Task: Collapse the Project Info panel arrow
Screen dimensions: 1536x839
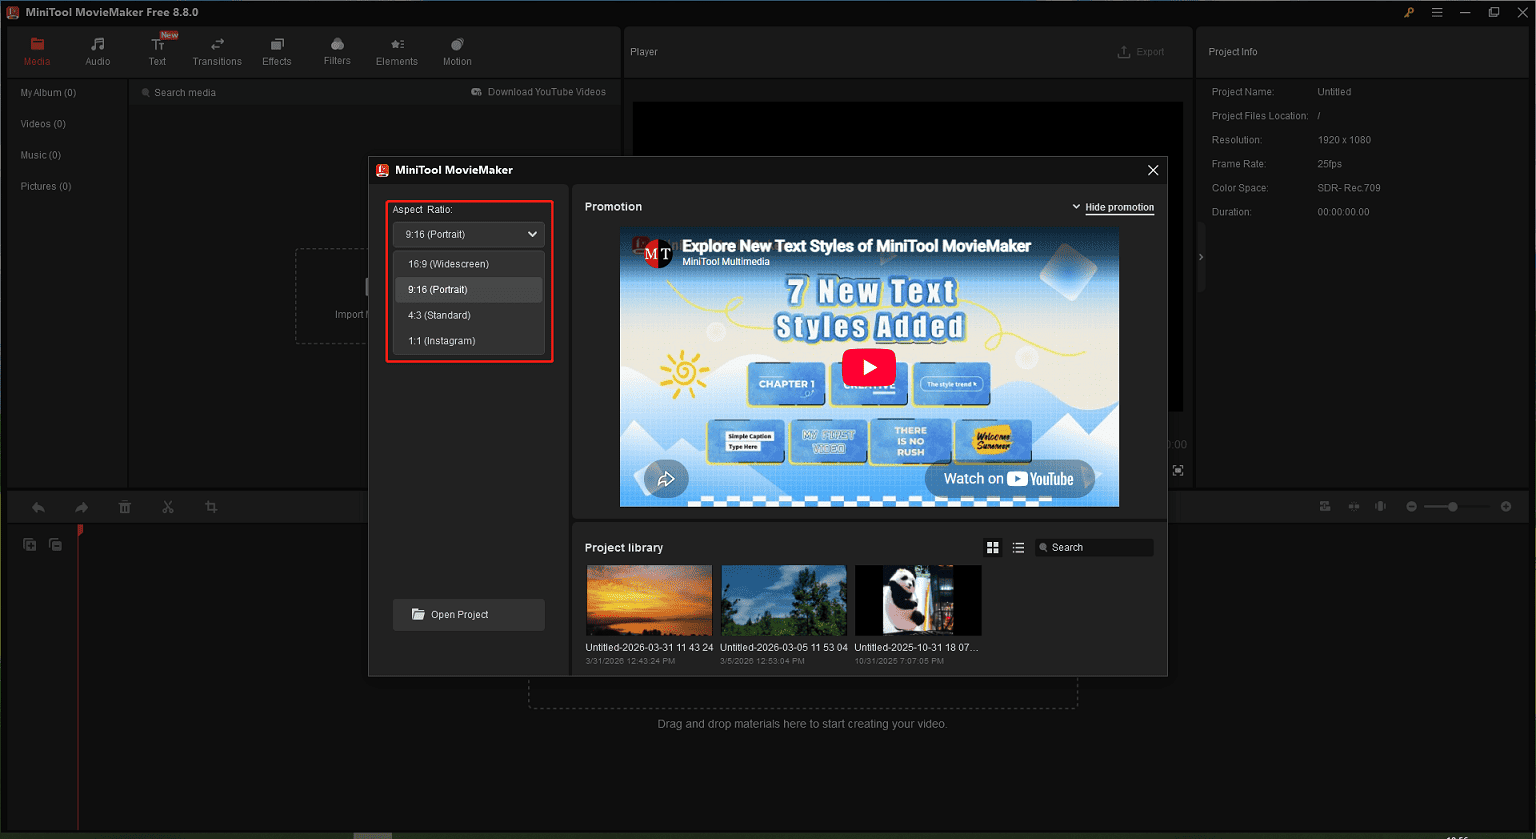Action: [1201, 257]
